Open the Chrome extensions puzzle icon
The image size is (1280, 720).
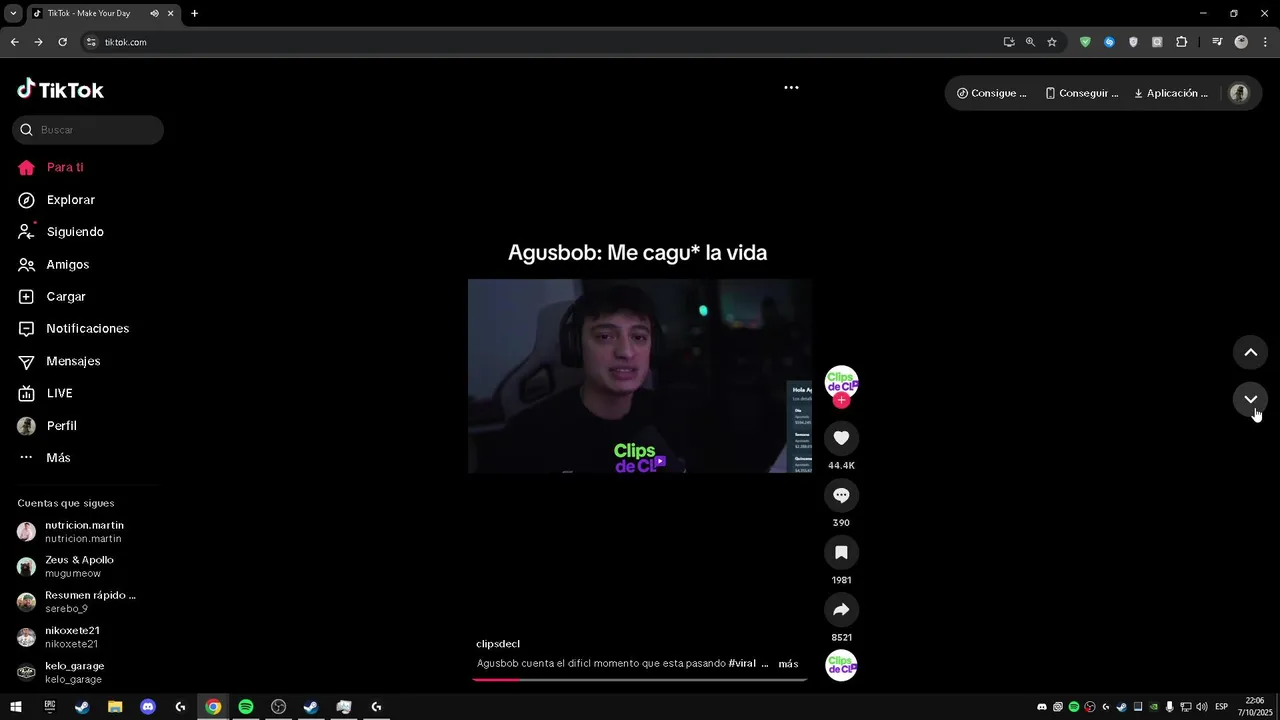click(x=1181, y=42)
